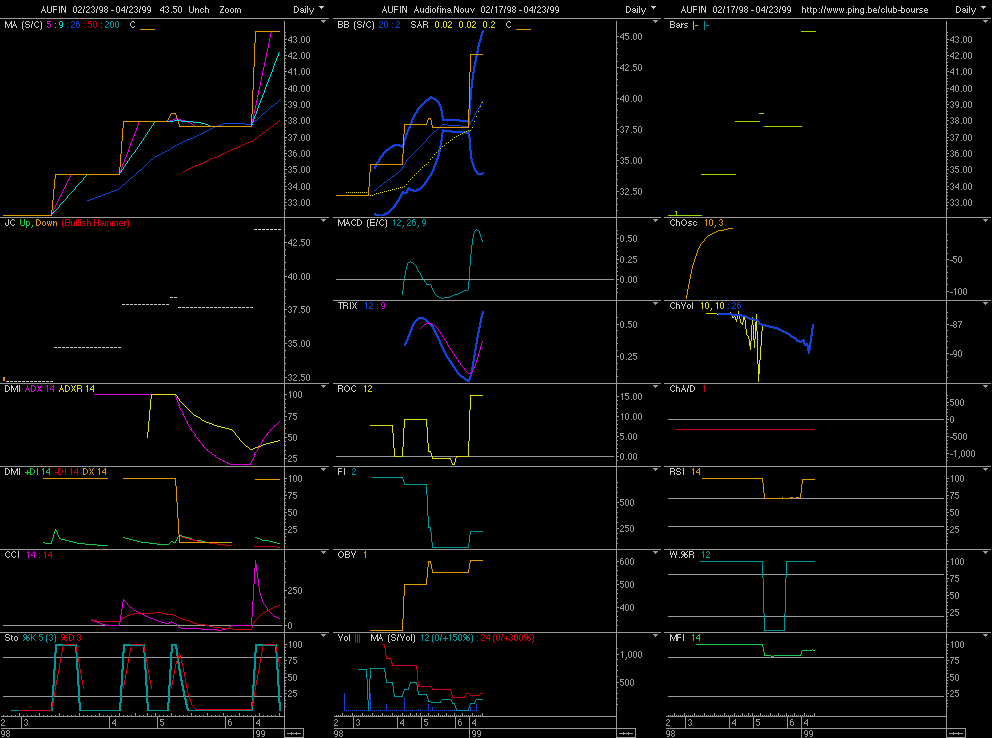The height and width of the screenshot is (738, 992).
Task: Expand the DMI ADX panel menu arrow
Action: (x=324, y=386)
